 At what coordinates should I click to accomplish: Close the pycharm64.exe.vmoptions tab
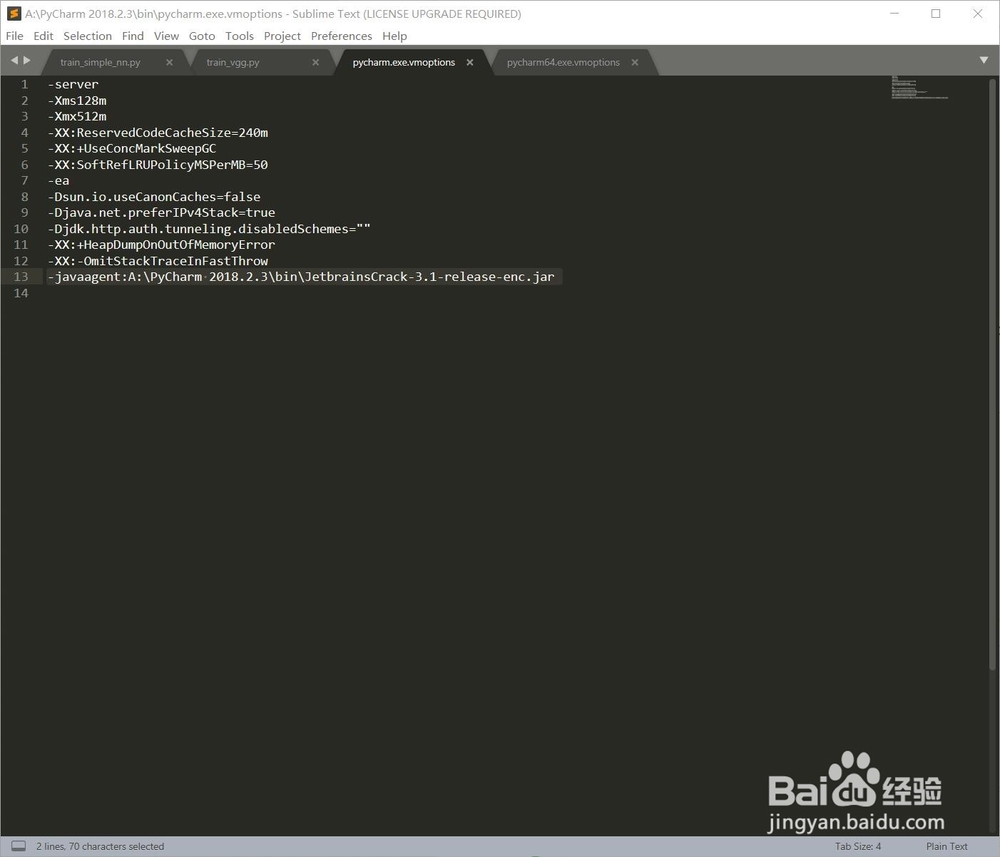[635, 62]
